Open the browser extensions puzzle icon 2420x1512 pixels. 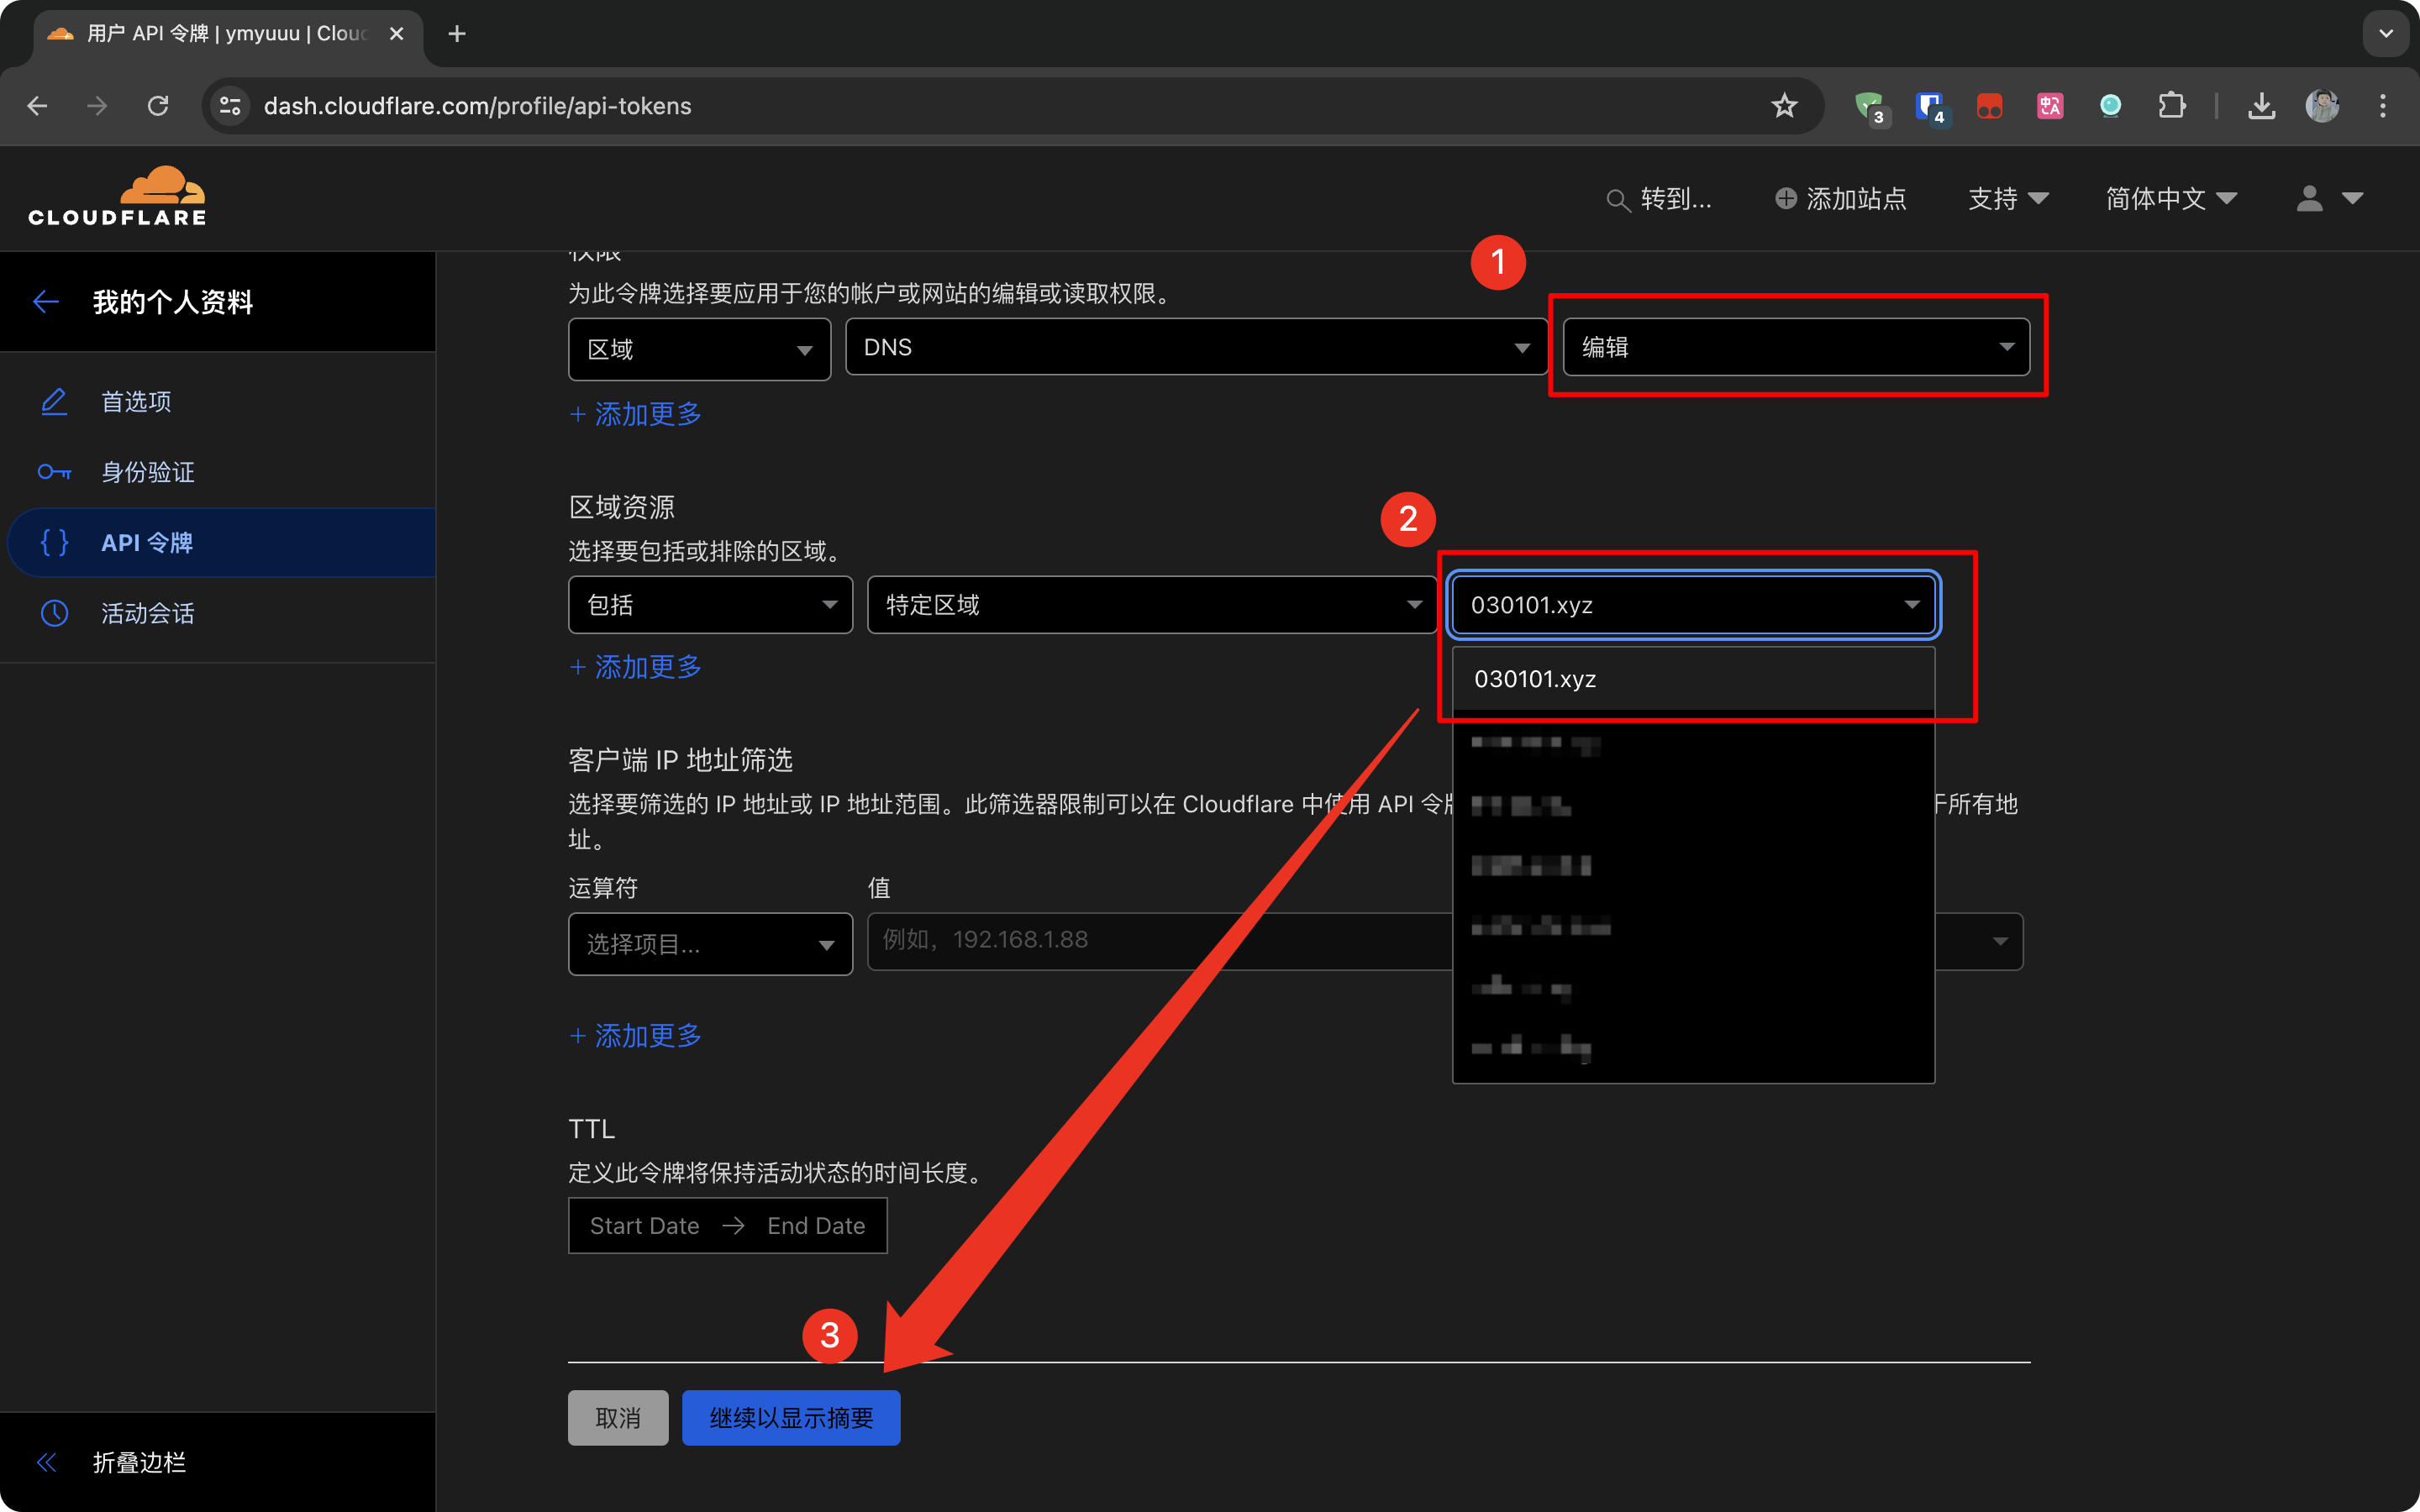coord(2171,106)
